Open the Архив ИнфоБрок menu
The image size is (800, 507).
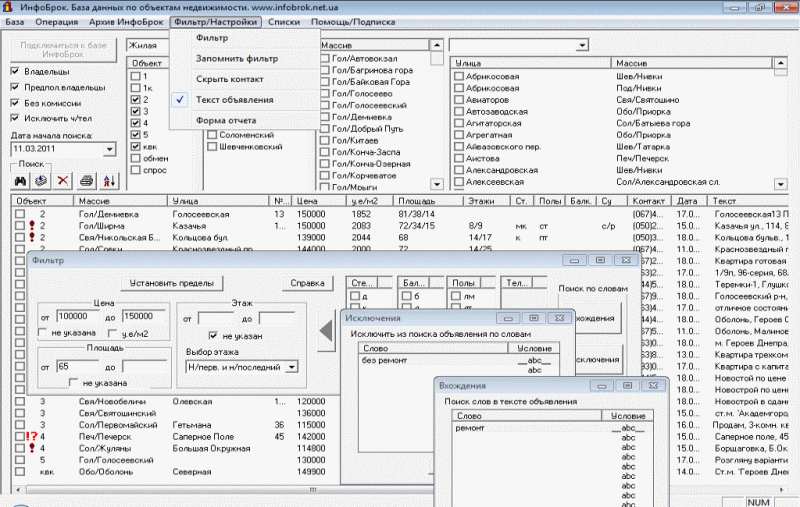click(x=126, y=22)
